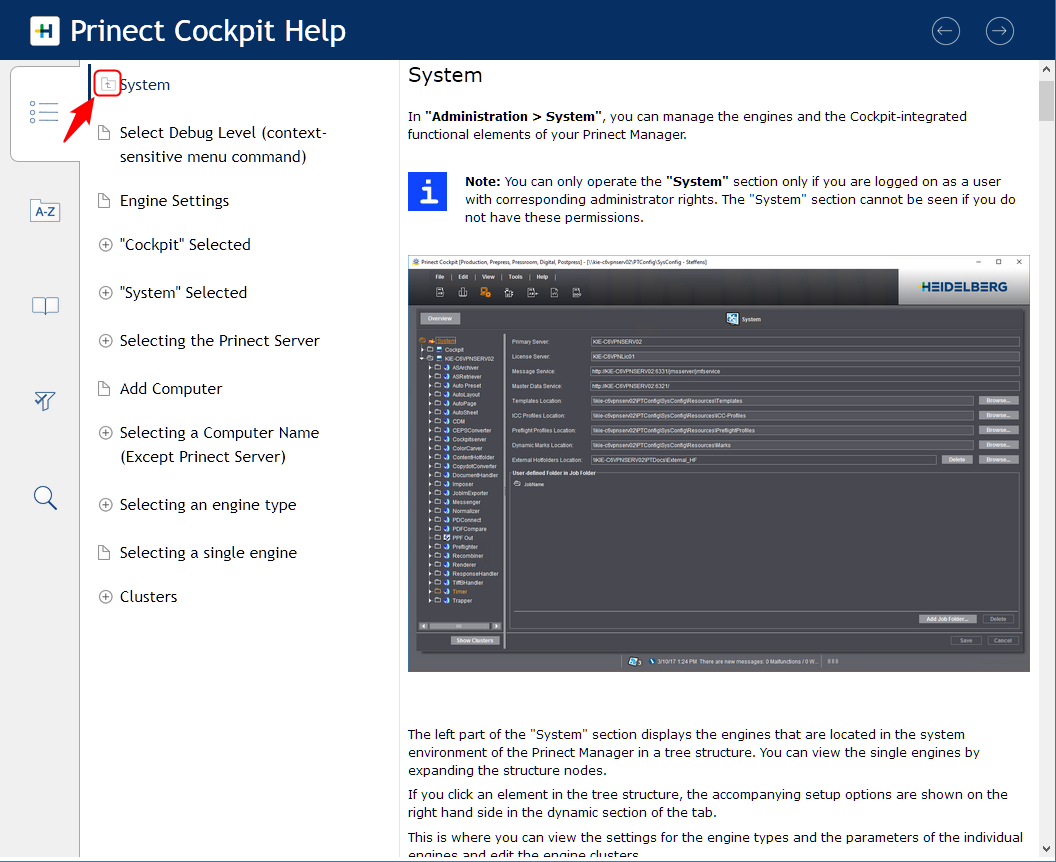Open Selecting a single engine topic

click(208, 553)
